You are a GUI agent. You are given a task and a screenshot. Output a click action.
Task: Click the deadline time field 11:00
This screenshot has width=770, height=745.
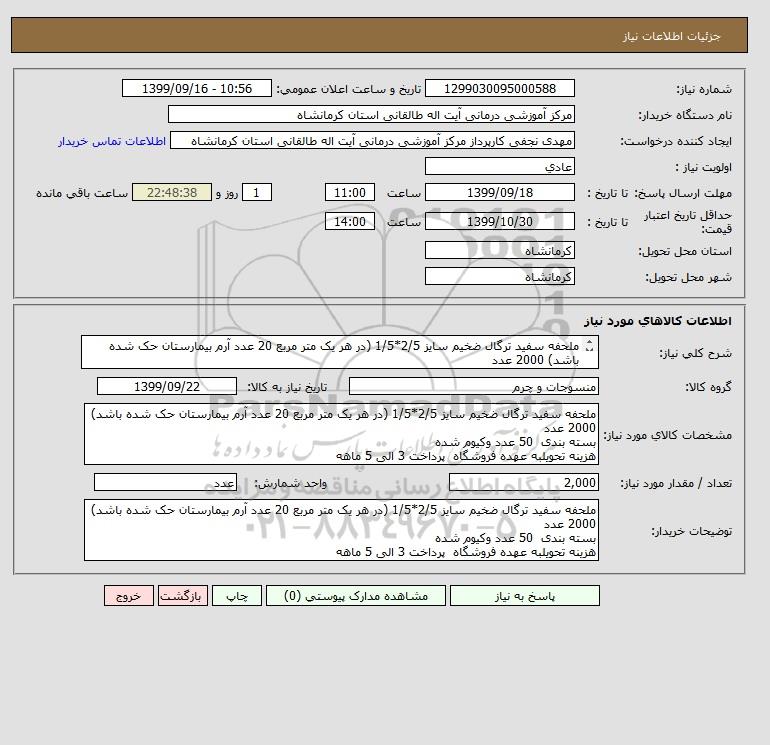pos(350,193)
